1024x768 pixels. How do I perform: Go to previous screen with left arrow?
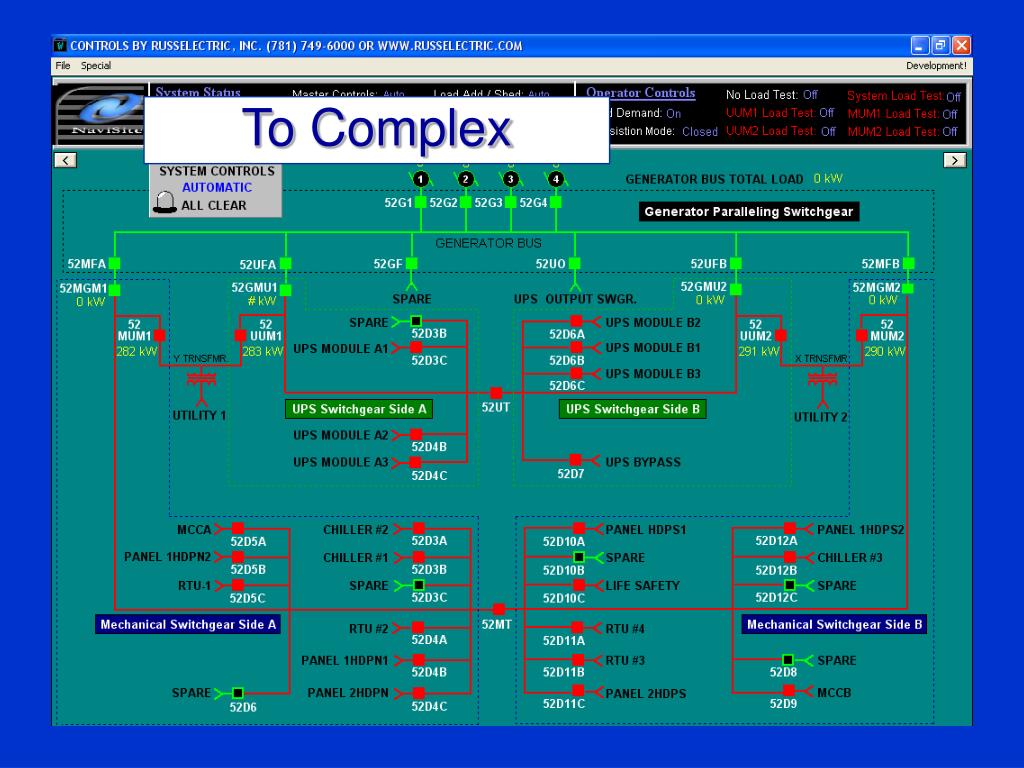tap(65, 160)
